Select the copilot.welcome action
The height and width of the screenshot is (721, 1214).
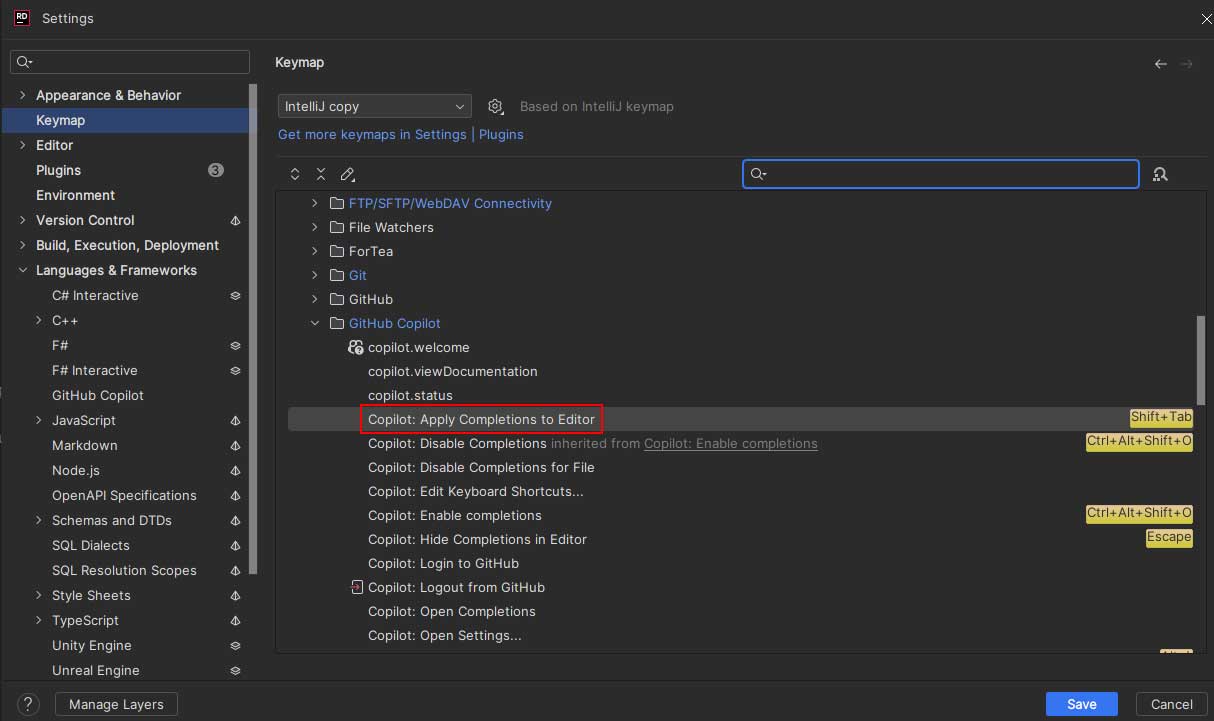coord(418,347)
